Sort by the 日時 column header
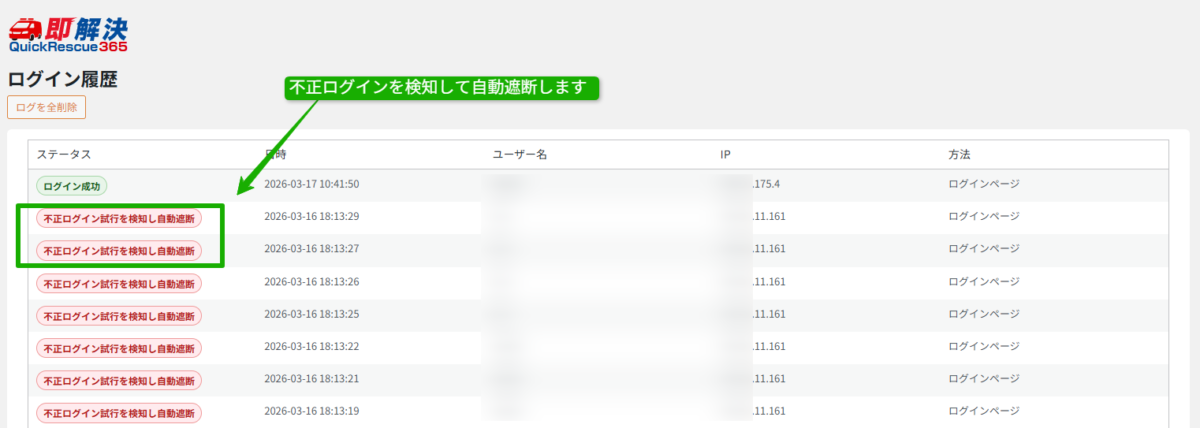The width and height of the screenshot is (1200, 428). 277,155
